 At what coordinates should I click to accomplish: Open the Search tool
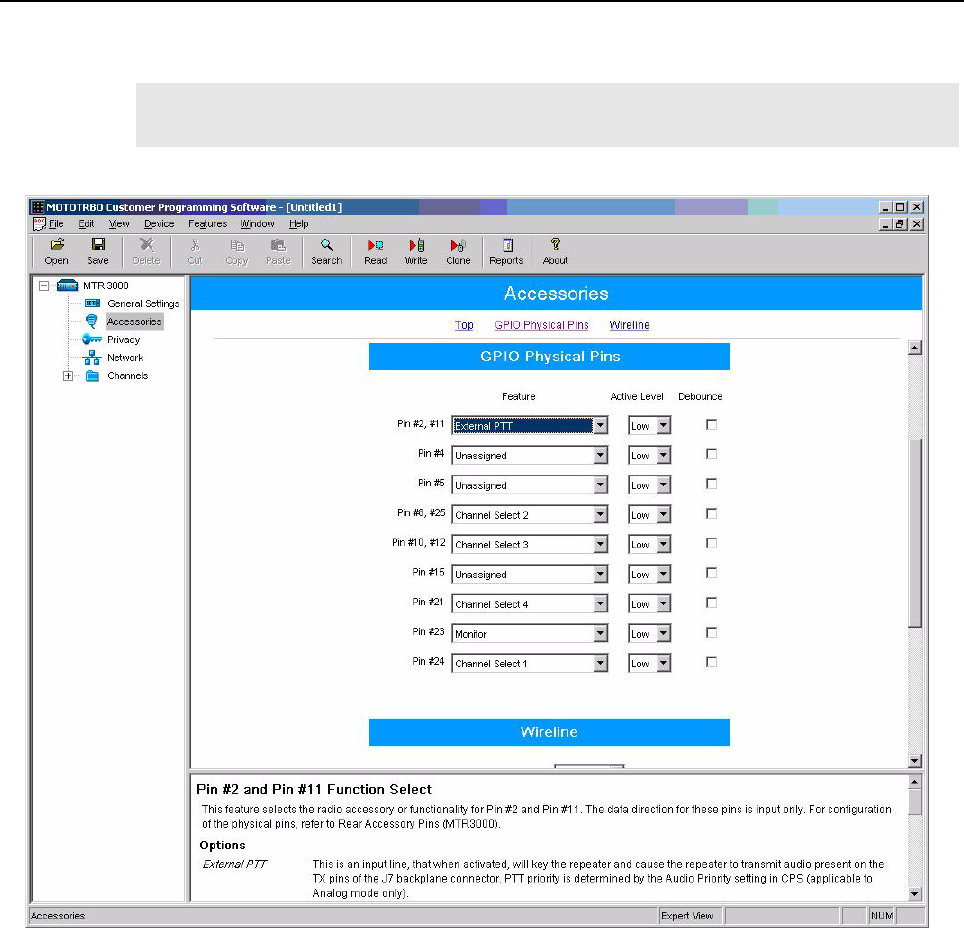pos(326,252)
